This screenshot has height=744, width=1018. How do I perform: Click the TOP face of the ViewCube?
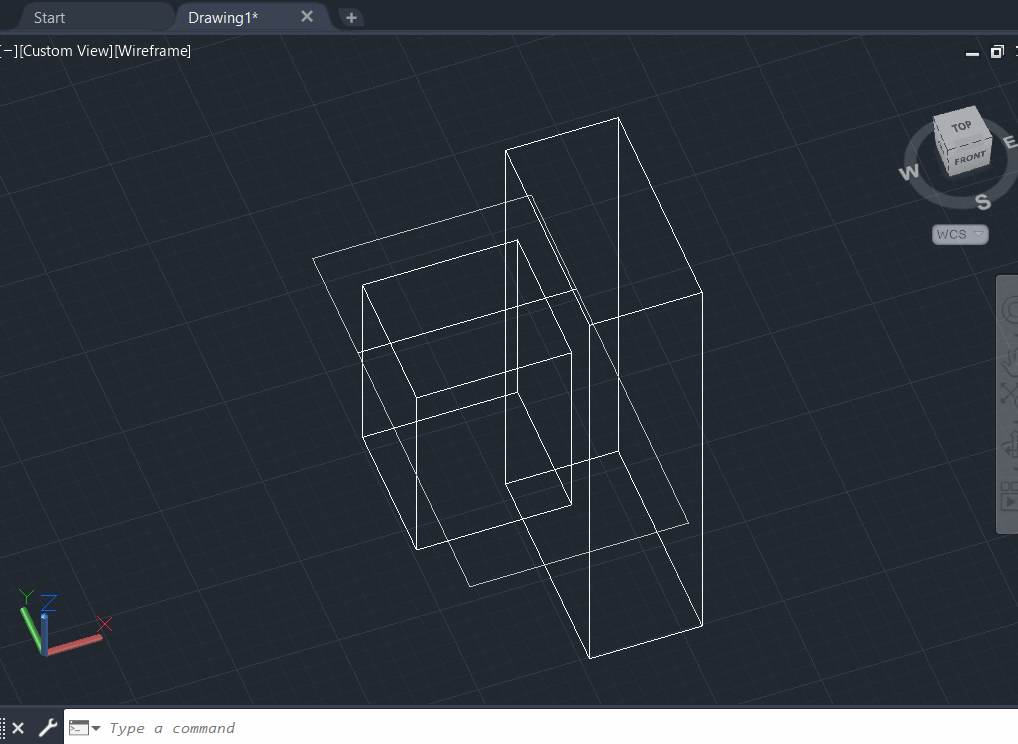(x=963, y=127)
